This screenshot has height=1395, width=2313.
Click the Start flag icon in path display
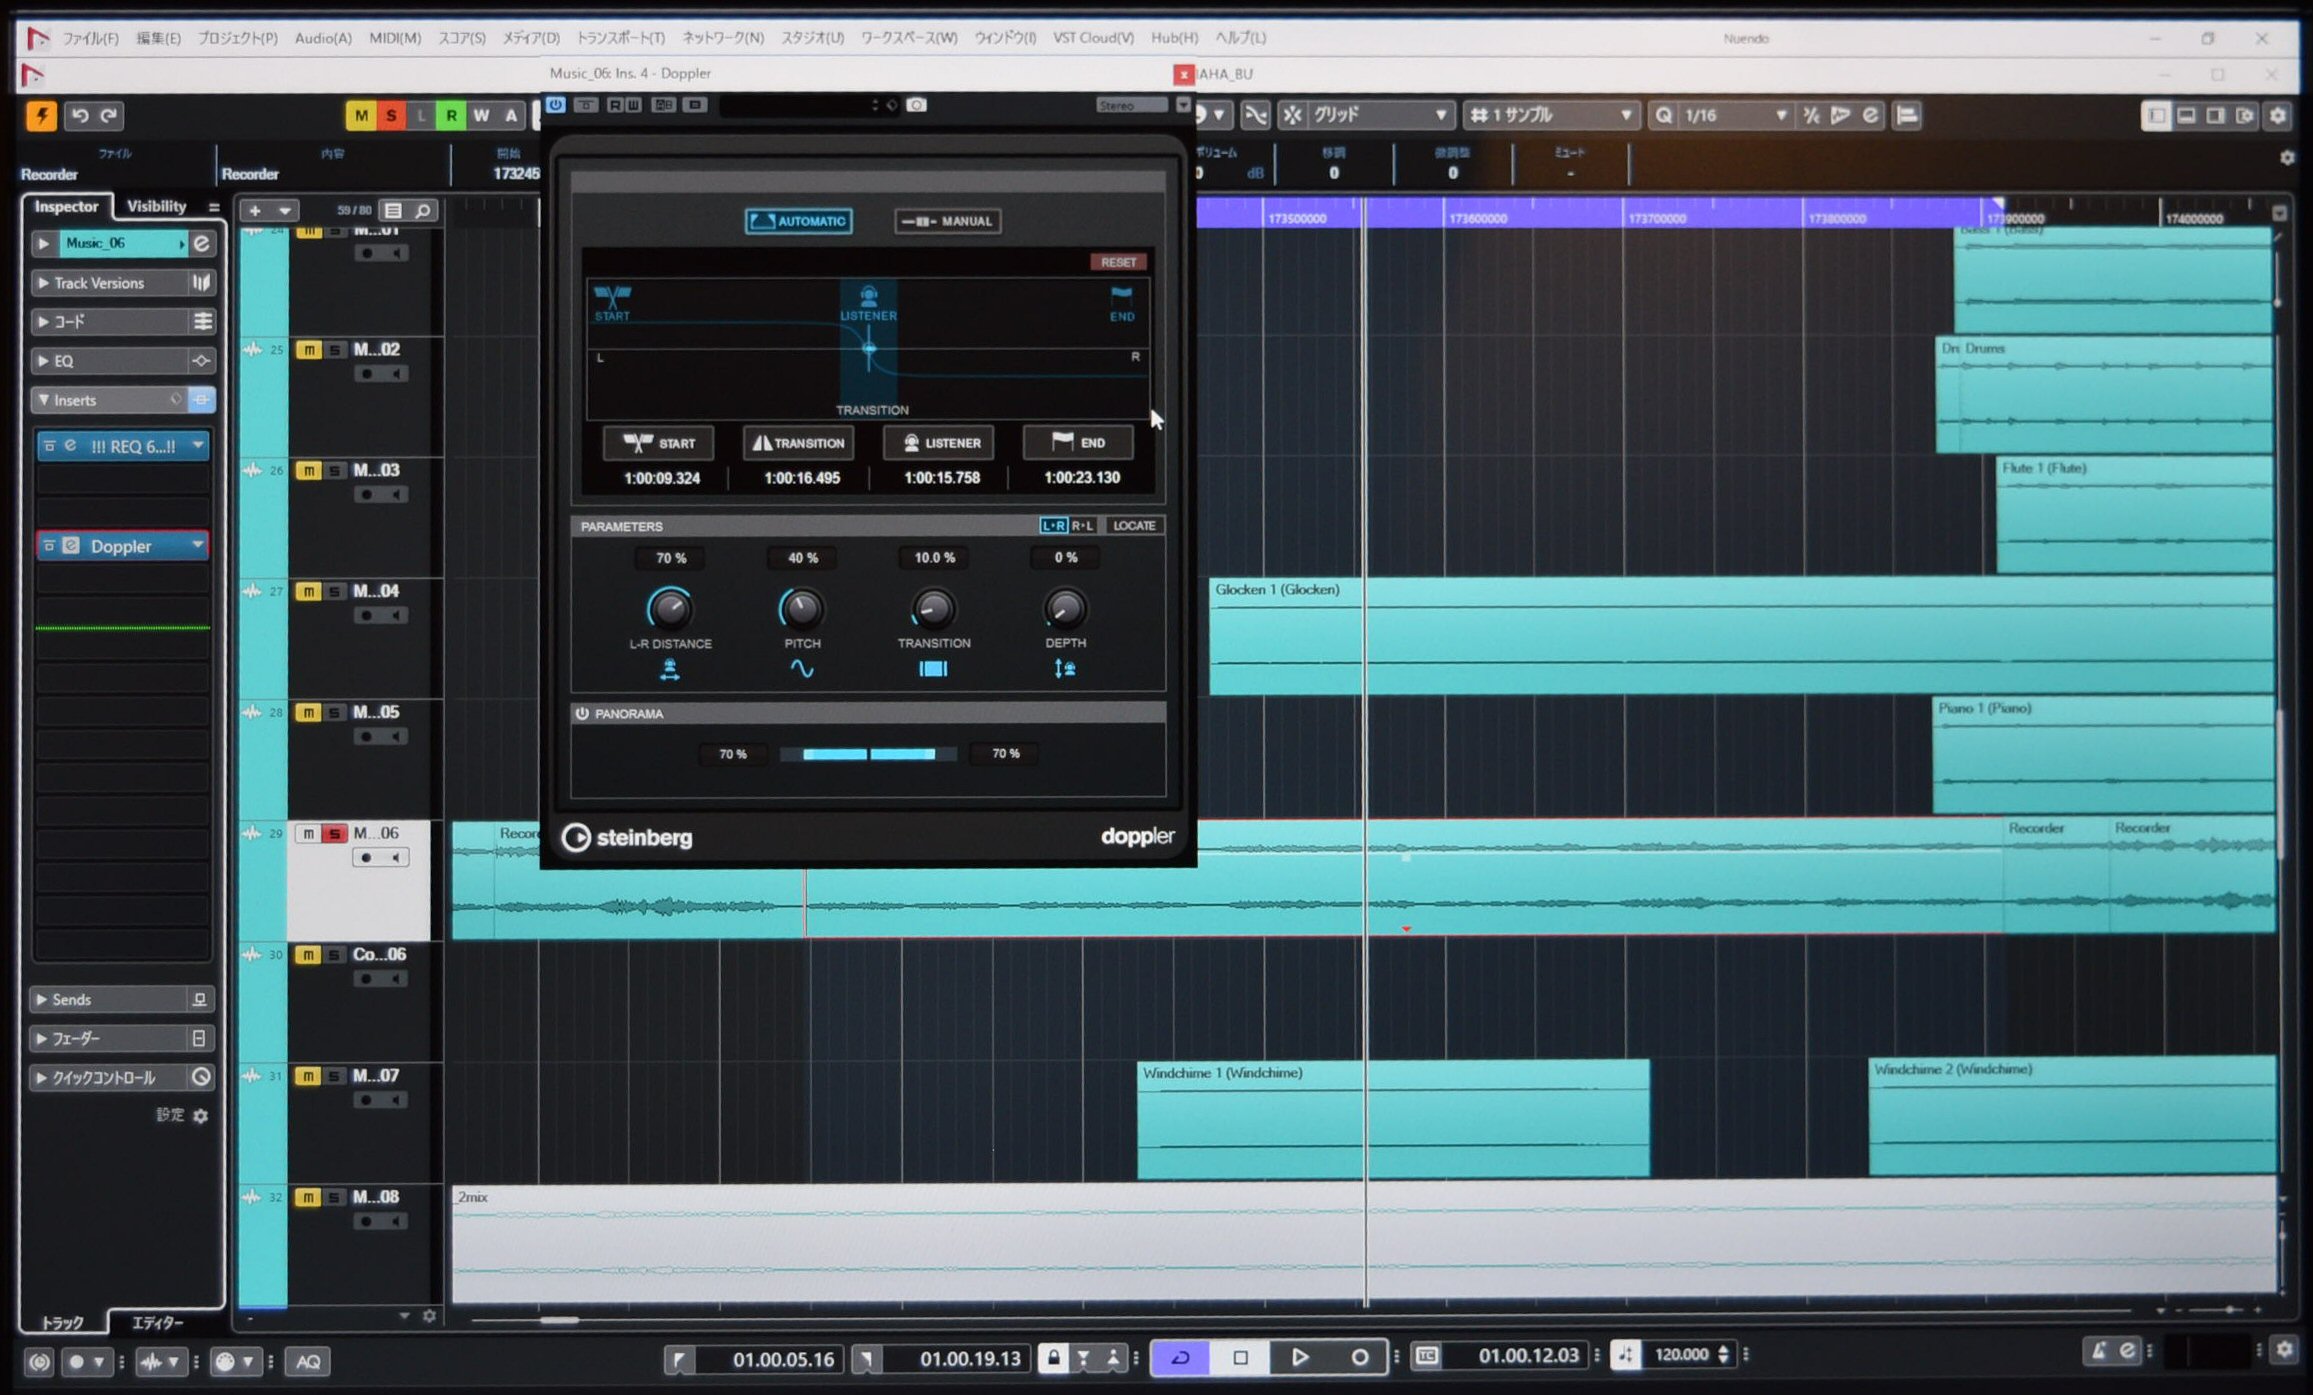(x=612, y=296)
